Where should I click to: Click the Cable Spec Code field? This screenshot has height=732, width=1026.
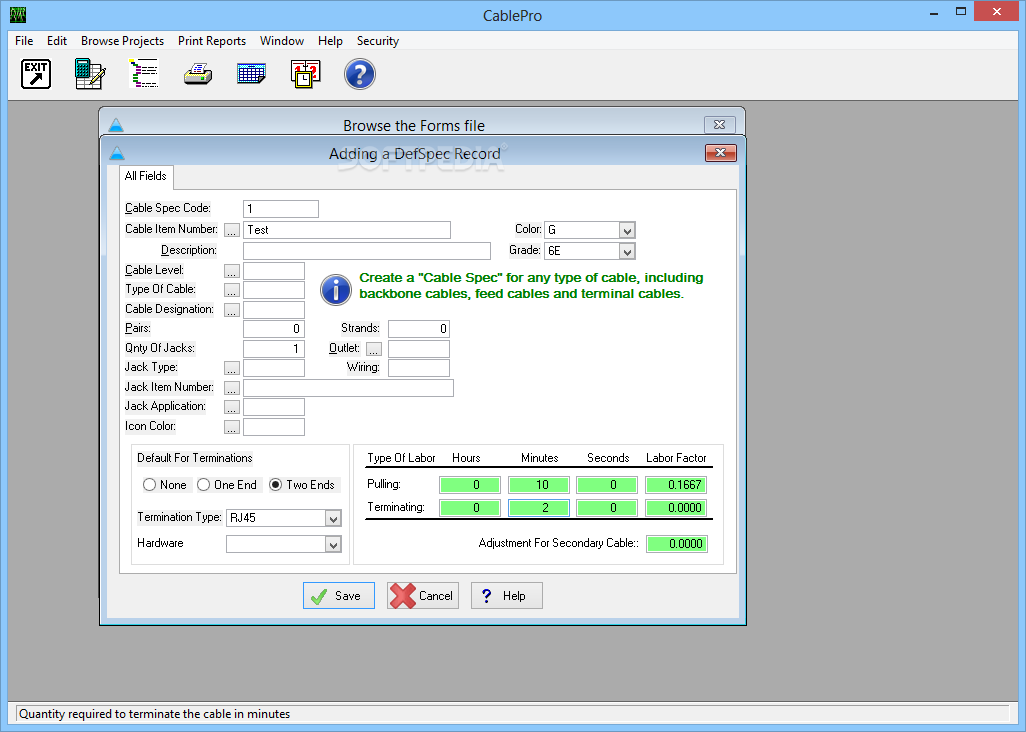pyautogui.click(x=281, y=209)
